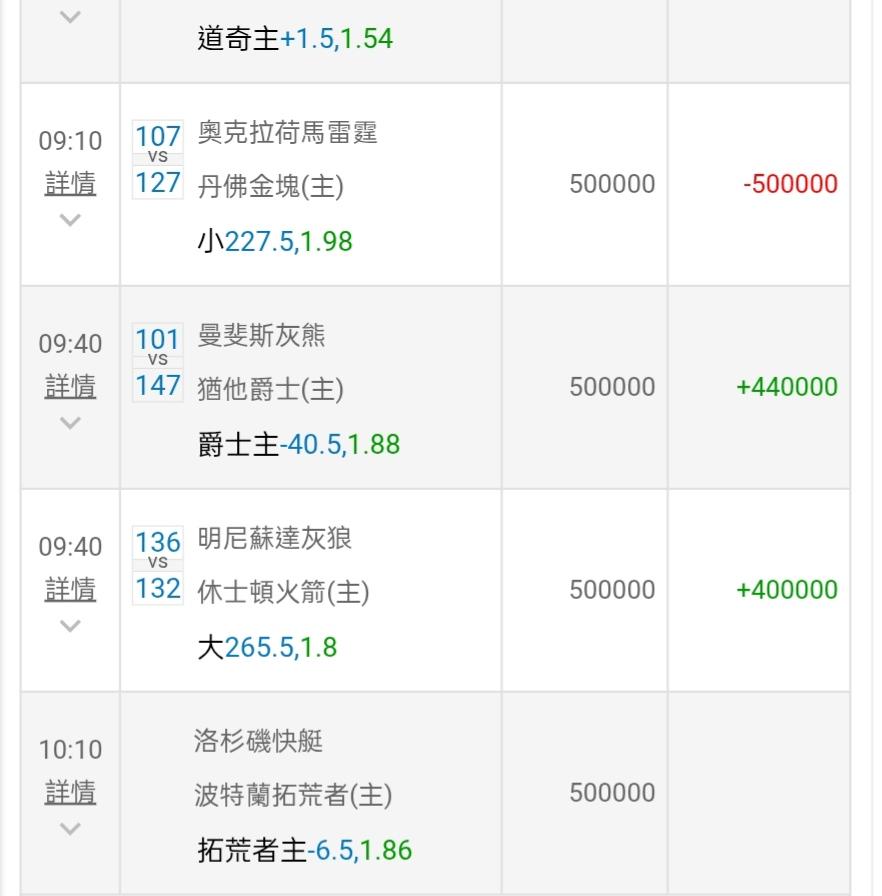Select the 拓荒者主-6.5,1.86 bet line

point(305,850)
